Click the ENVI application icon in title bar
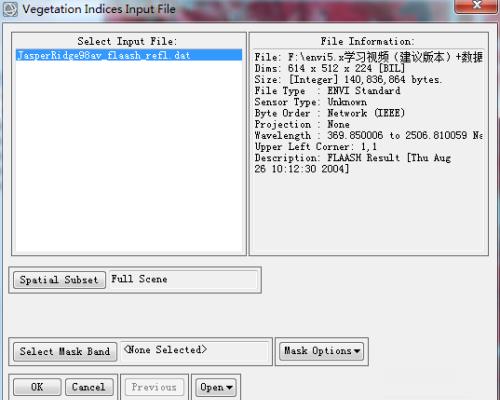Viewport: 500px width, 400px height. pos(10,9)
